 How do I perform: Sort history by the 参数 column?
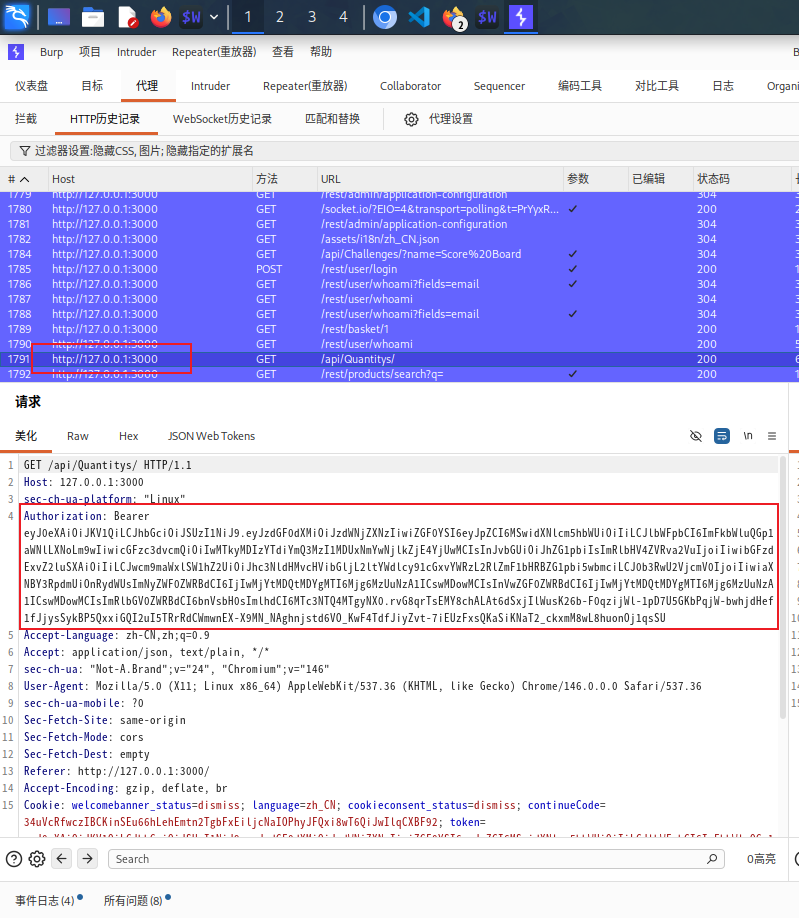pyautogui.click(x=595, y=179)
